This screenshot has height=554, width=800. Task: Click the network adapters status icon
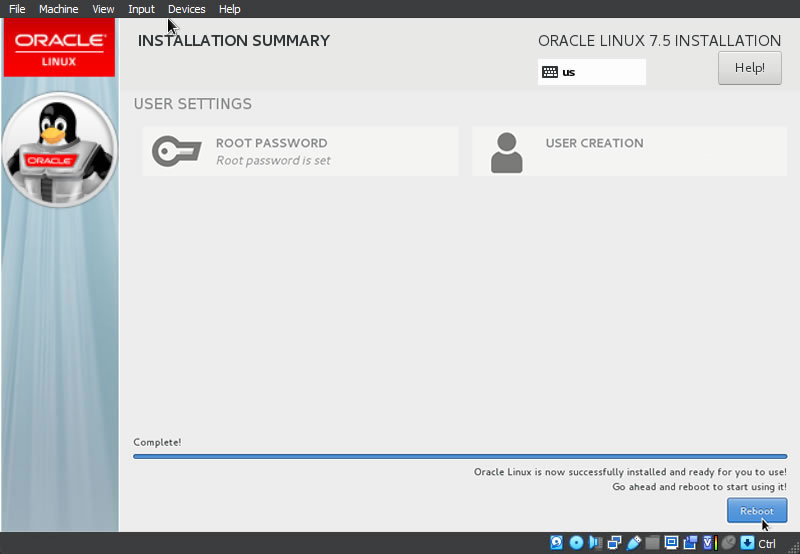click(x=614, y=543)
